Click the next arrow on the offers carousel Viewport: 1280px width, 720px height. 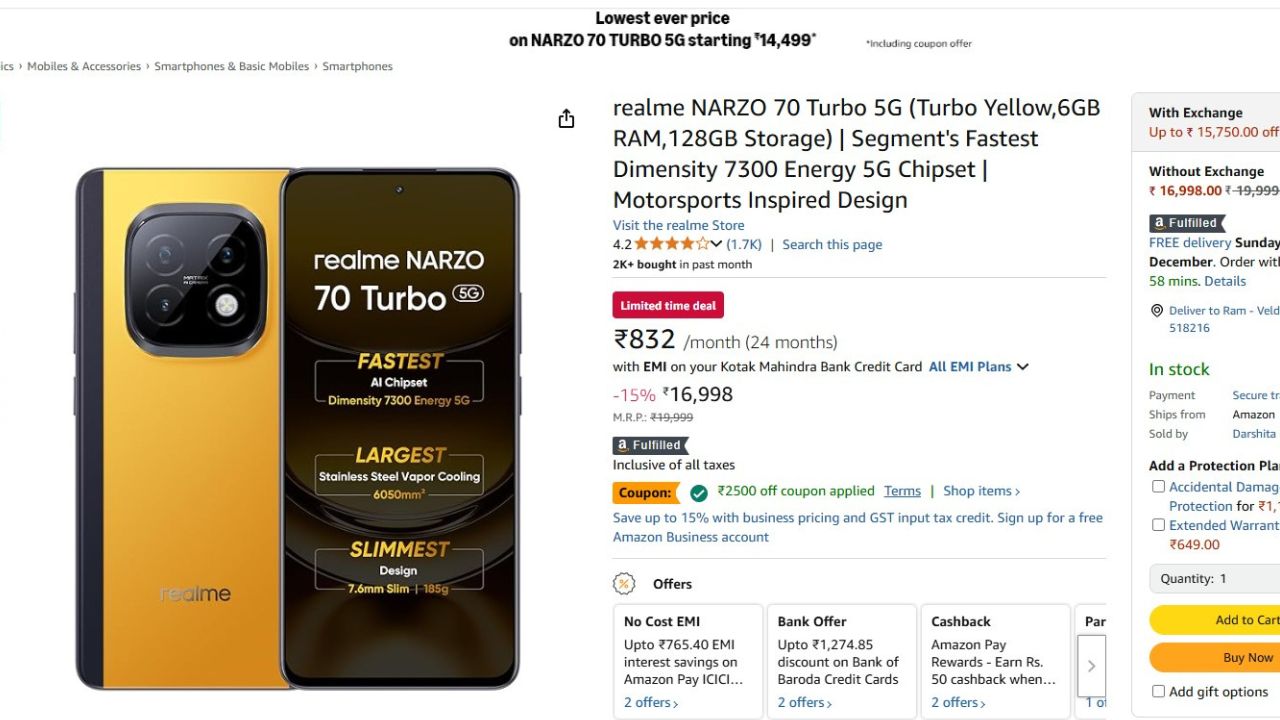(1091, 665)
